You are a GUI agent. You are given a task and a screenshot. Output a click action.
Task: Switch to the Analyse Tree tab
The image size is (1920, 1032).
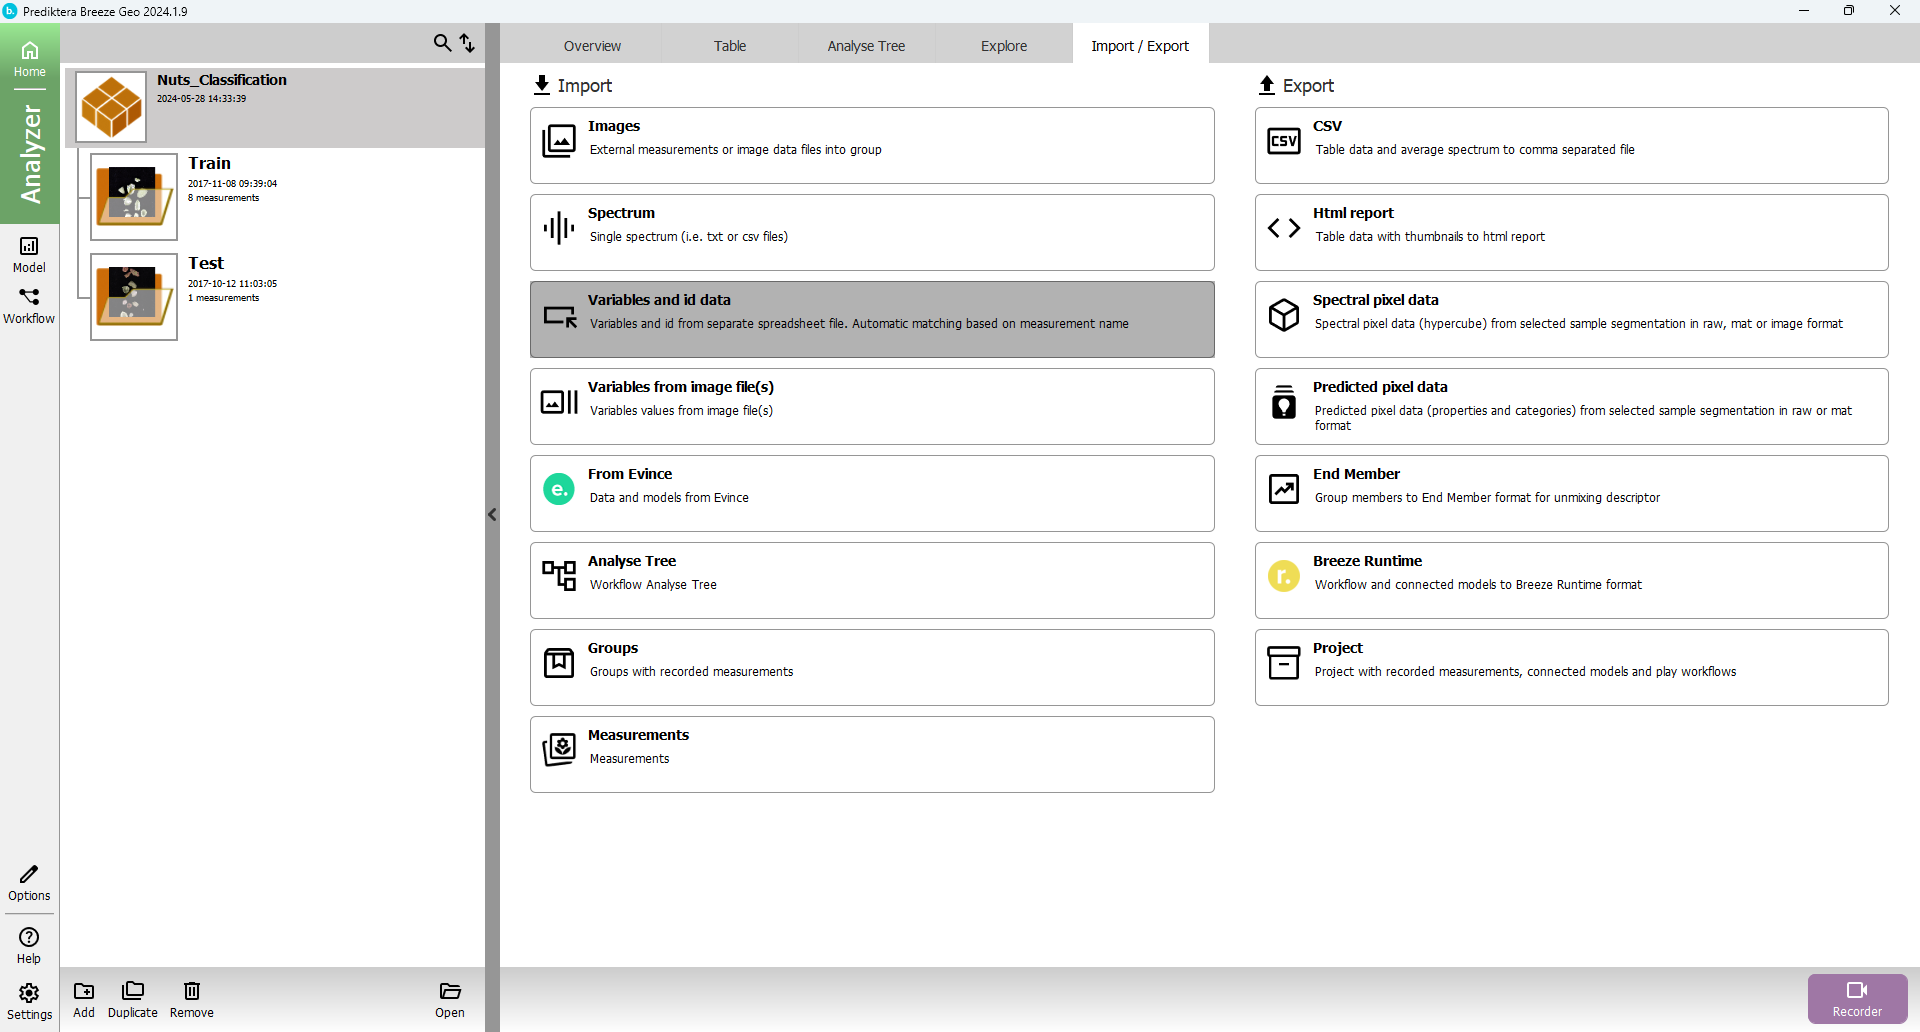[866, 46]
